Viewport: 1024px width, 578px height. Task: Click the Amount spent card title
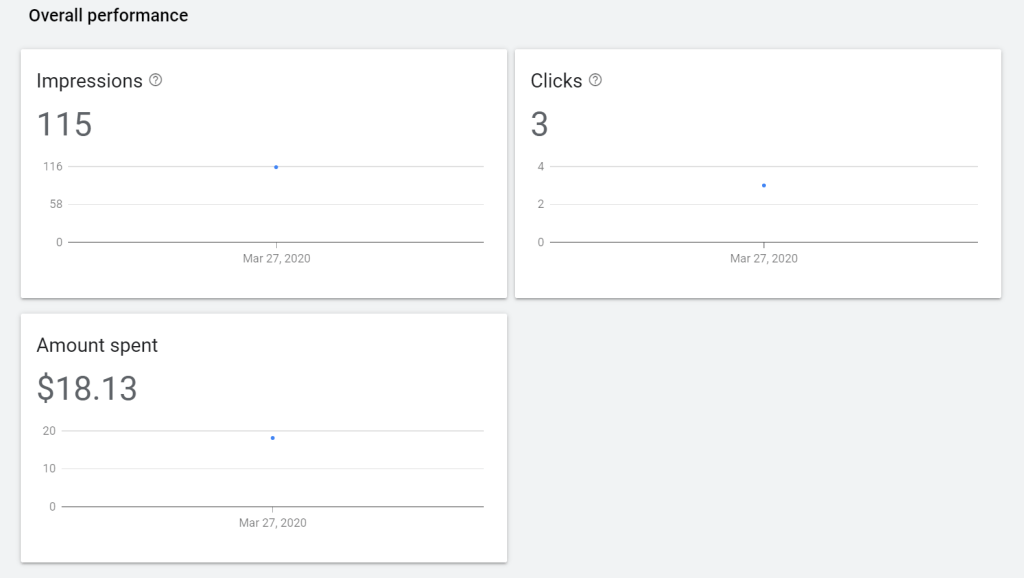coord(97,345)
